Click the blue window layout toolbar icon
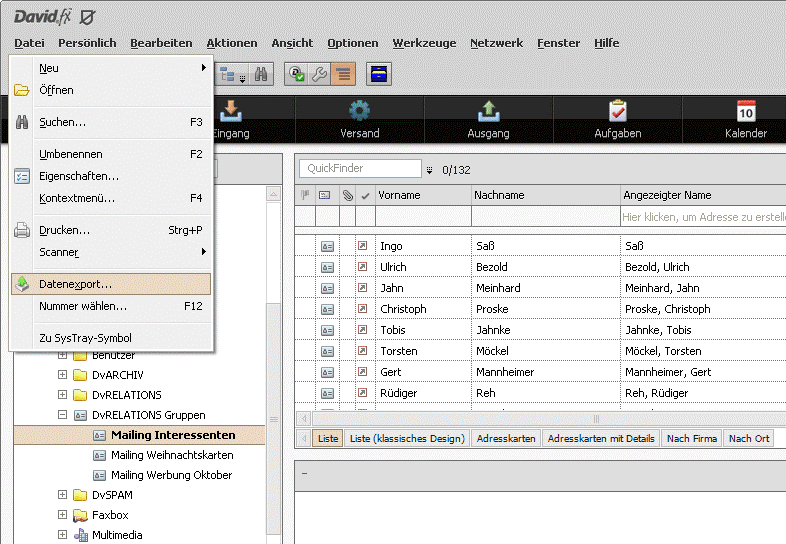786x544 pixels. click(378, 75)
